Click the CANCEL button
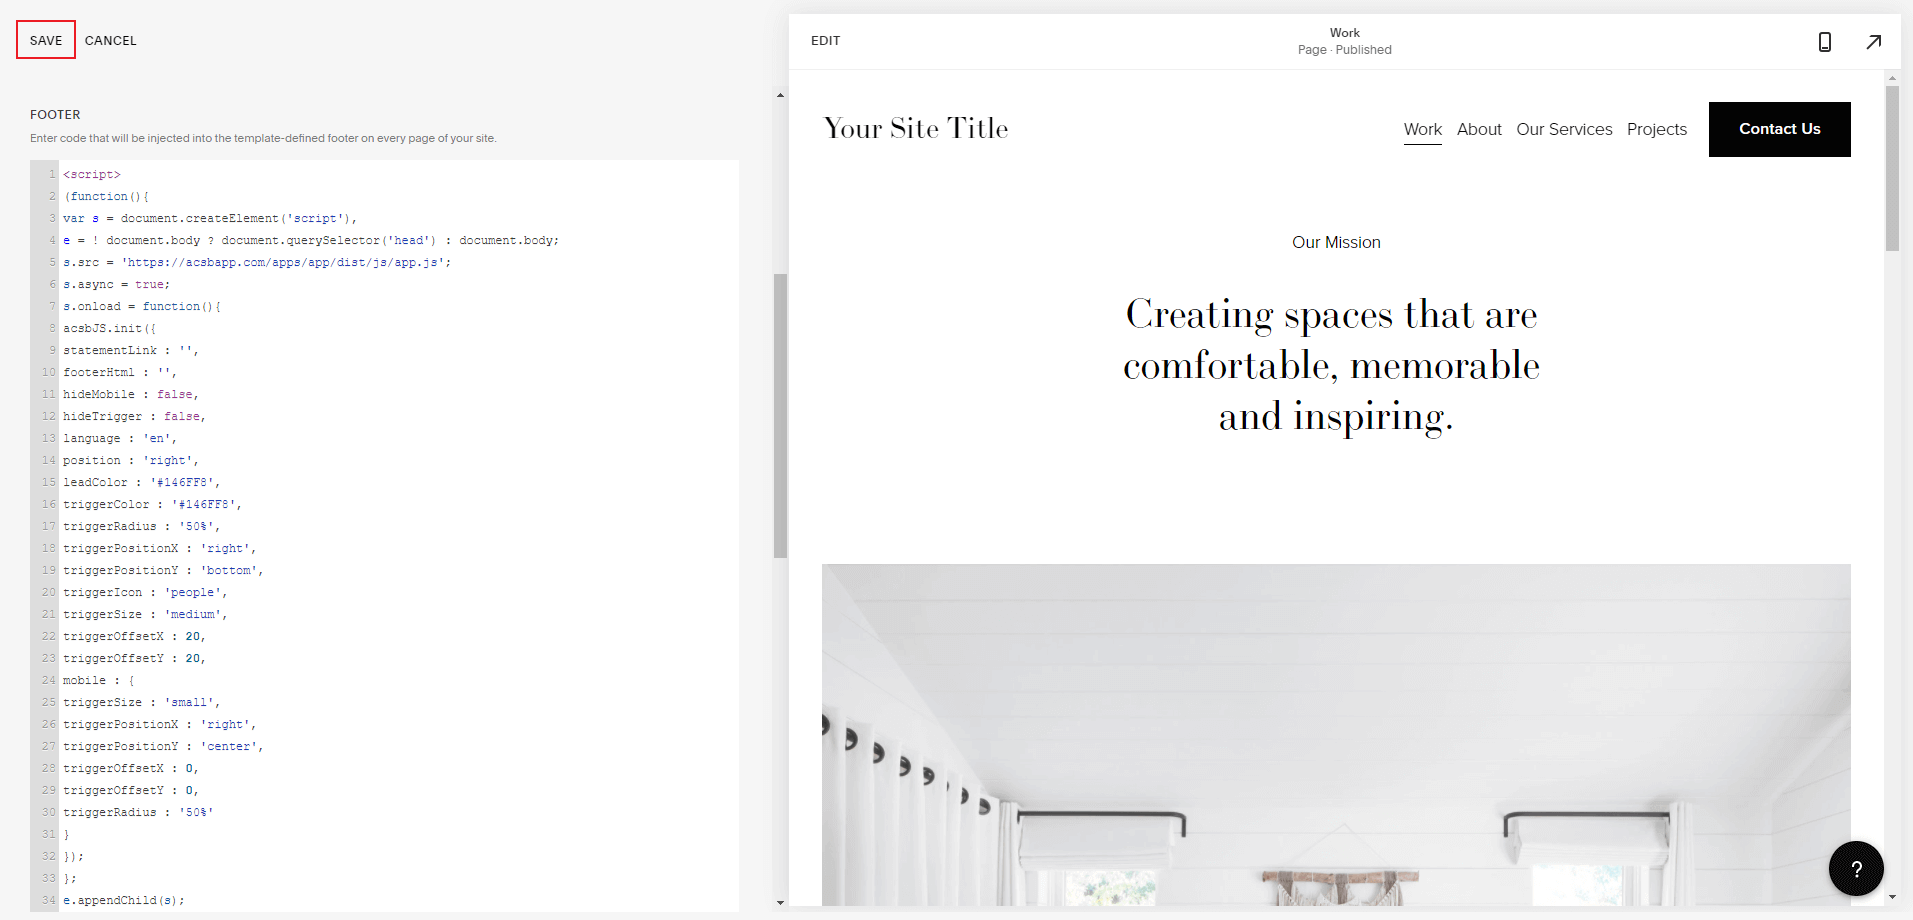The image size is (1913, 920). (x=110, y=41)
